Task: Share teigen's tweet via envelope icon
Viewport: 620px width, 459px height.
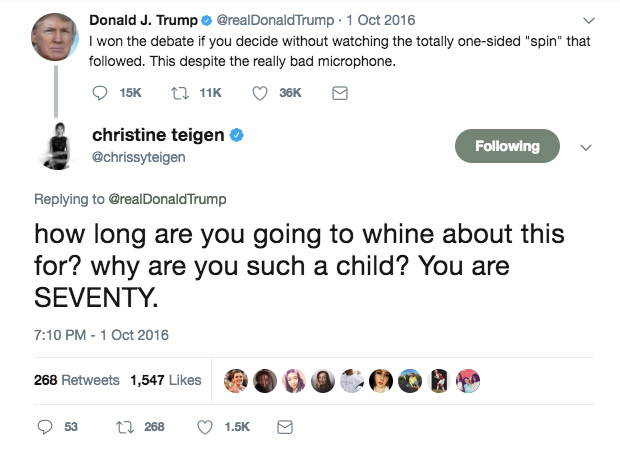Action: [285, 427]
